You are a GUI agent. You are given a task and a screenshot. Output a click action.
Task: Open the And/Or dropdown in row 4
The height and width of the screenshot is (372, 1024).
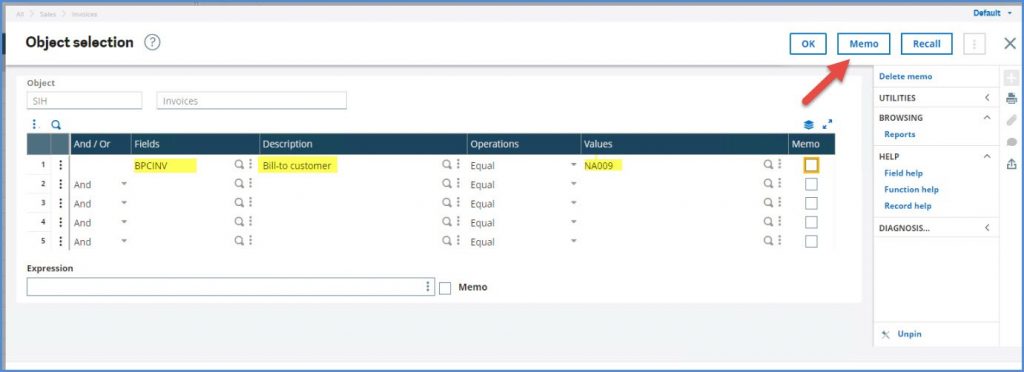123,222
